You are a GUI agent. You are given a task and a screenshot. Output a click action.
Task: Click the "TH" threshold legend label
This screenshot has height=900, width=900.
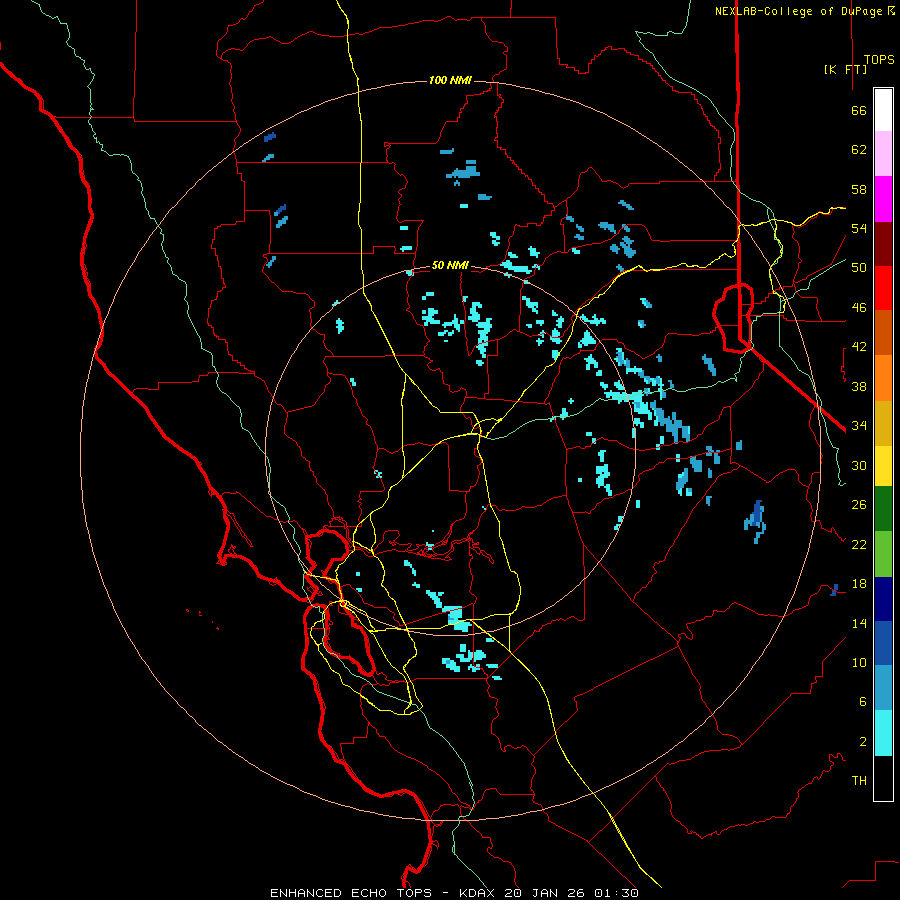click(x=859, y=781)
